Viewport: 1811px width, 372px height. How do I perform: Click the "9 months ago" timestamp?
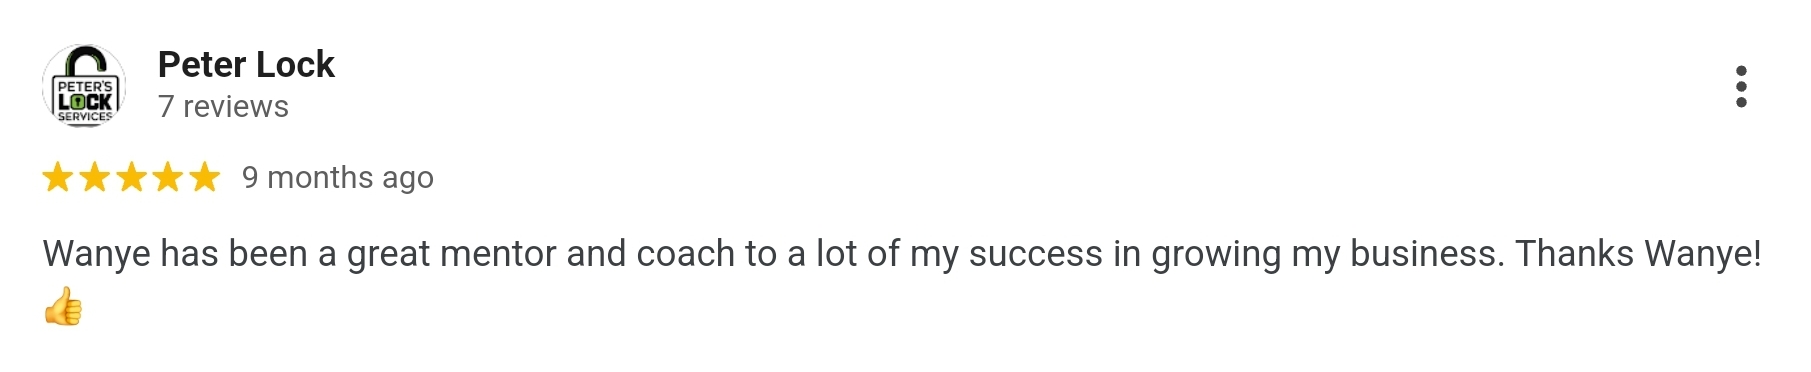(338, 177)
